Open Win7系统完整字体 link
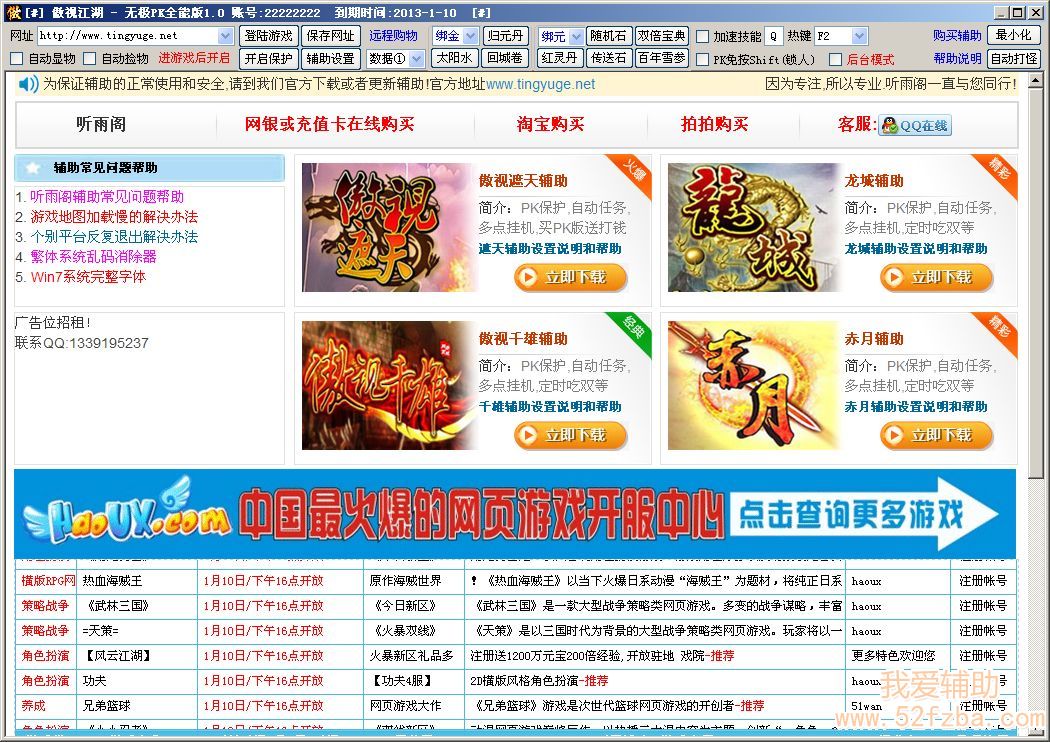The width and height of the screenshot is (1050, 742). click(x=88, y=277)
